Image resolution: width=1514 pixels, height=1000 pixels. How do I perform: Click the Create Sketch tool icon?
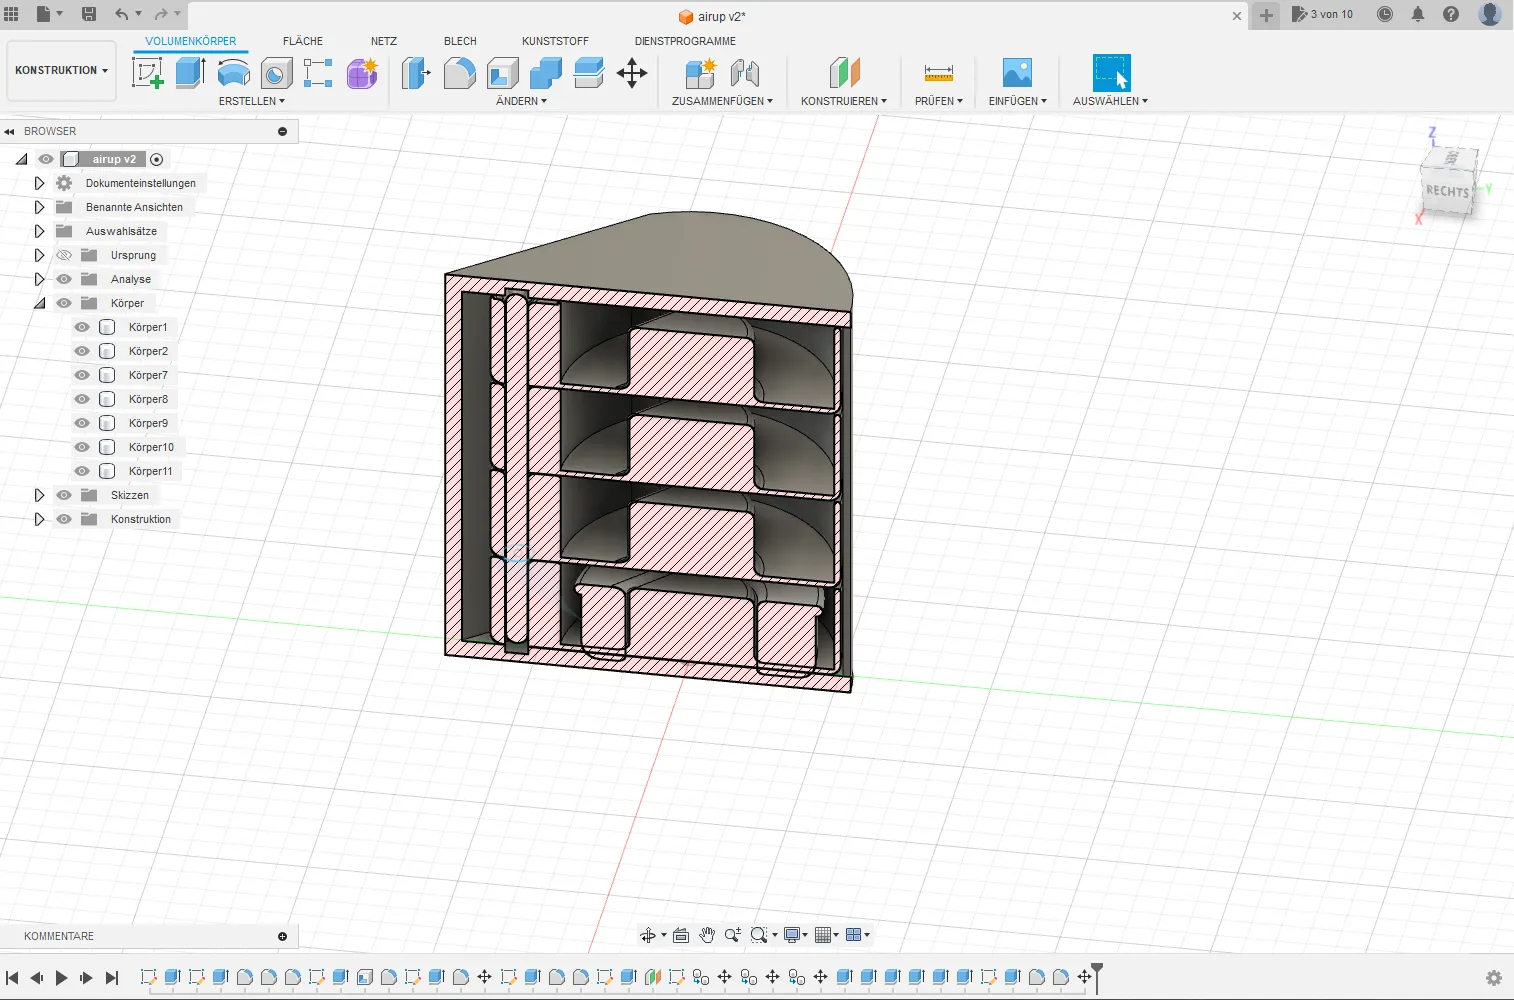(x=148, y=73)
